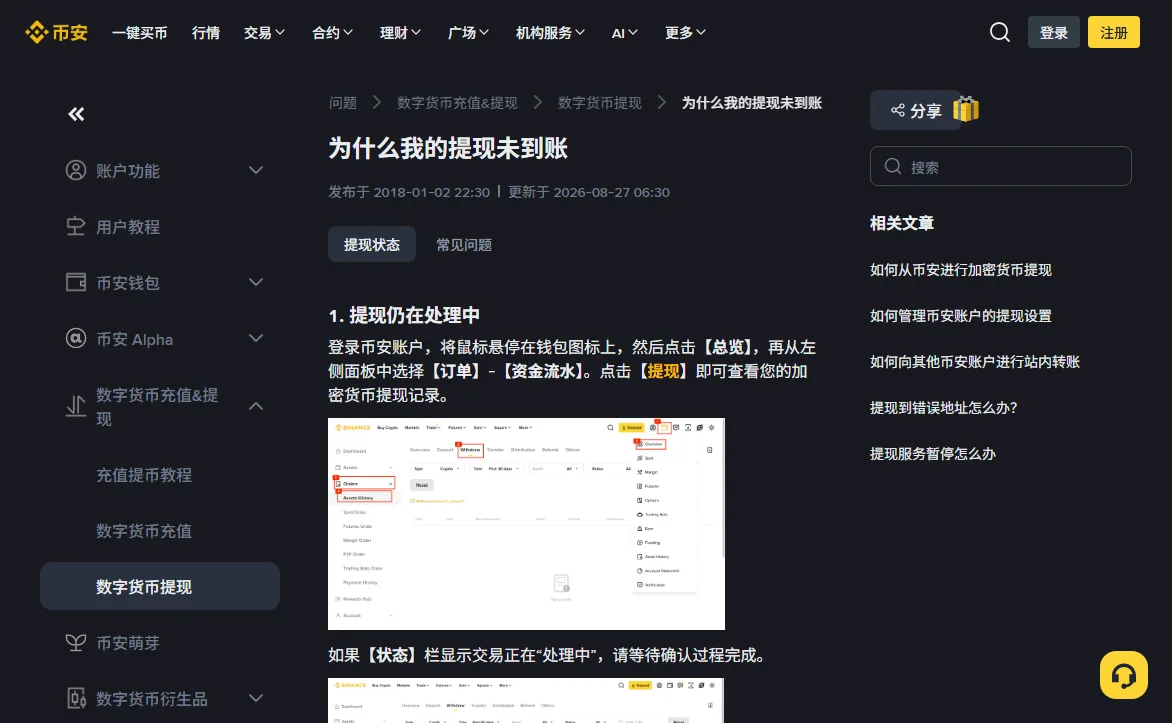The image size is (1172, 723).
Task: Open the 理财 dropdown menu
Action: coord(401,33)
